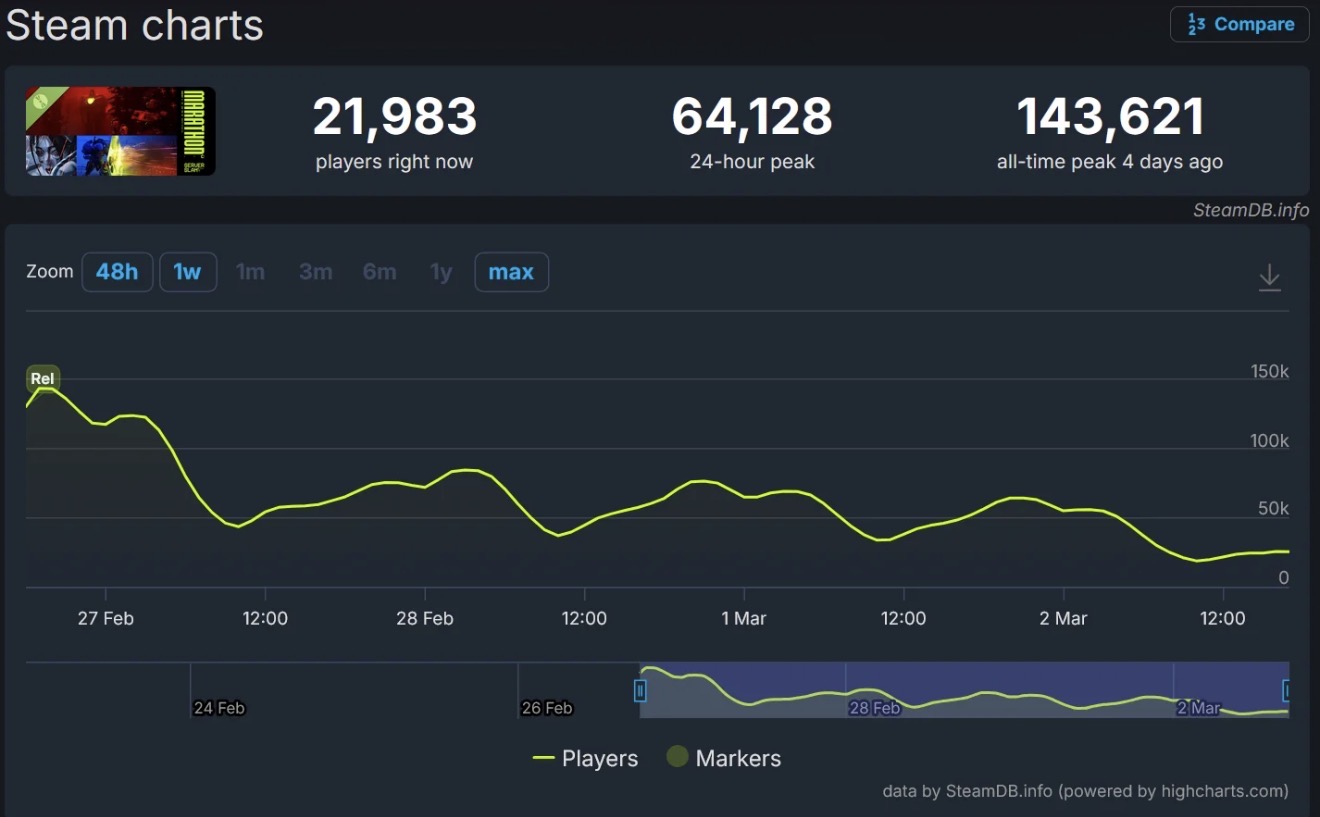Set chart zoom to 1w
The image size is (1320, 817).
point(188,272)
